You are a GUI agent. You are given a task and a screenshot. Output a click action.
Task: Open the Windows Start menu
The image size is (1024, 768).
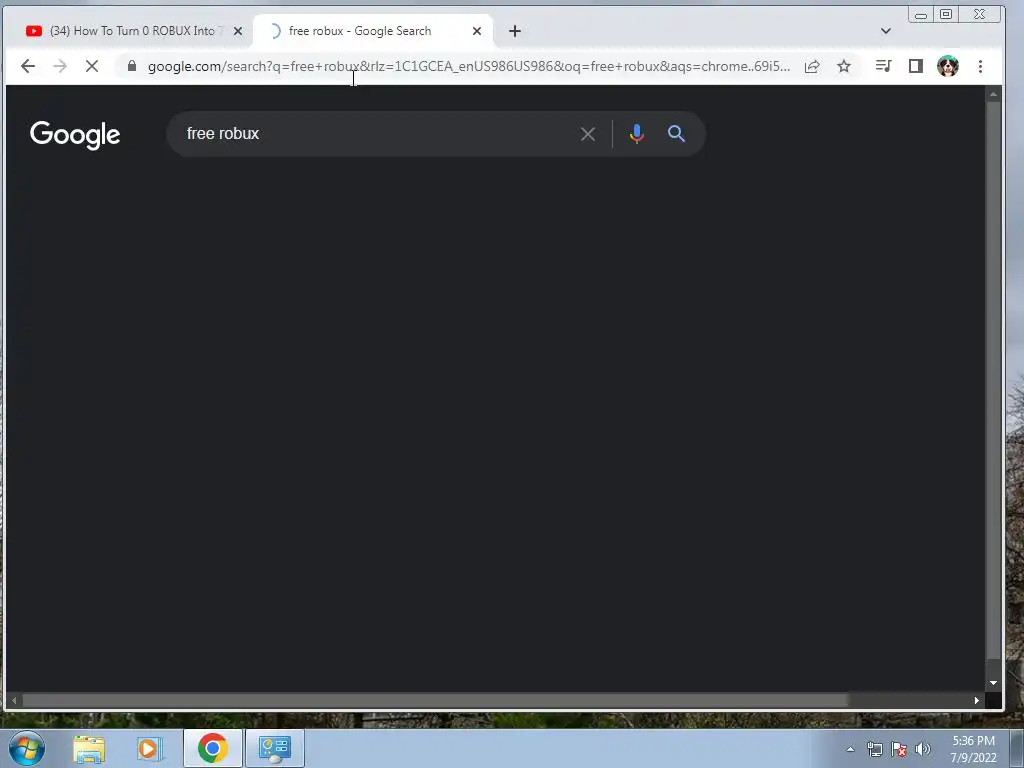pyautogui.click(x=27, y=748)
